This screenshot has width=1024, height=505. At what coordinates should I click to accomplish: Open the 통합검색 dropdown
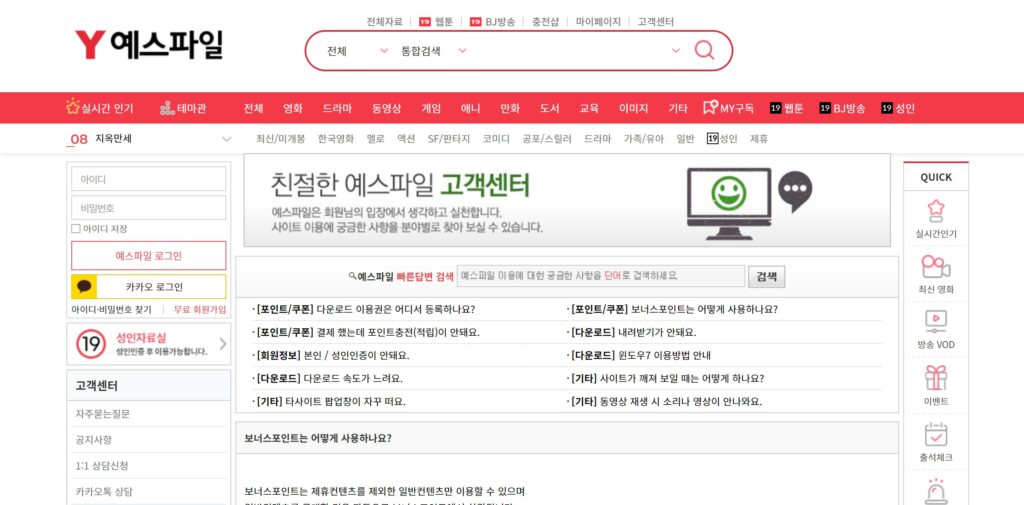pyautogui.click(x=434, y=51)
